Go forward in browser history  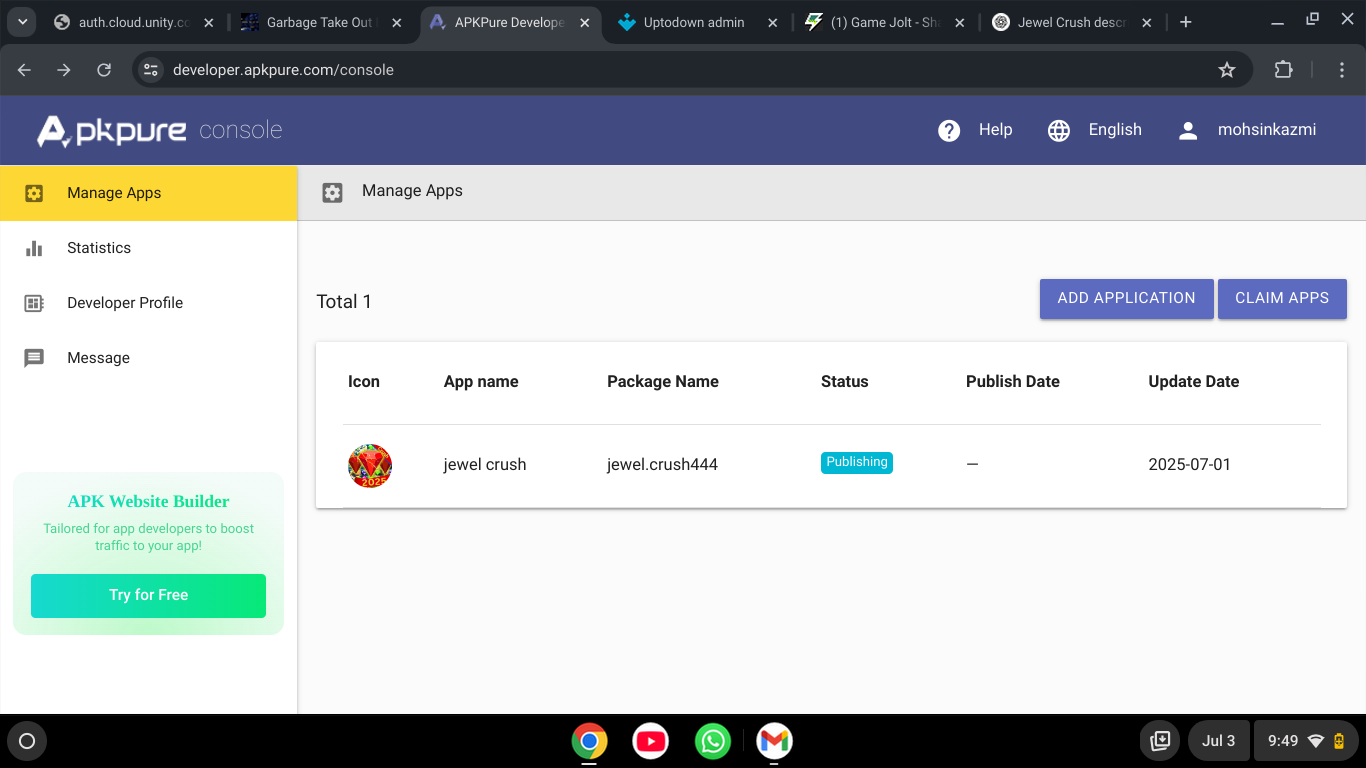click(64, 70)
